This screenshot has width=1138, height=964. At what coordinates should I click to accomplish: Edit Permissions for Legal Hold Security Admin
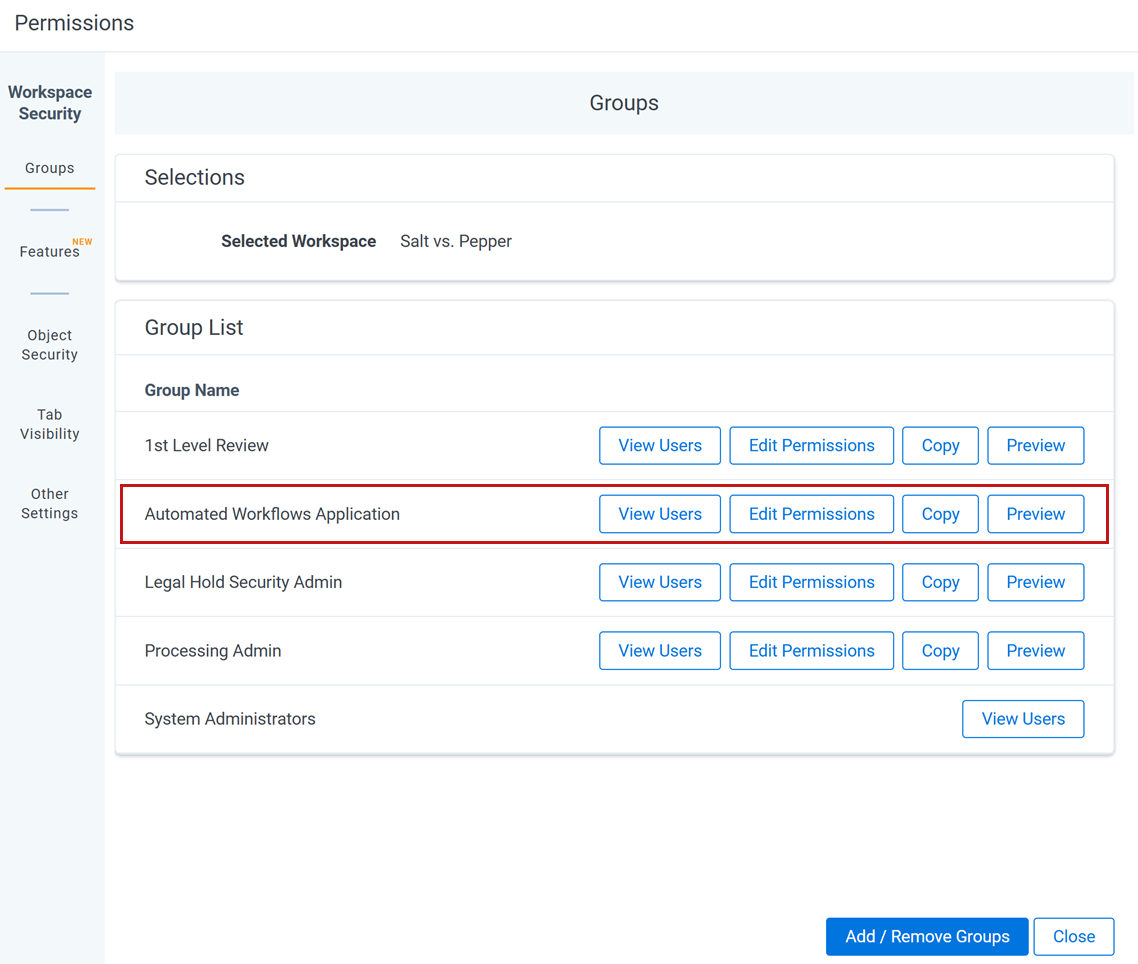811,582
